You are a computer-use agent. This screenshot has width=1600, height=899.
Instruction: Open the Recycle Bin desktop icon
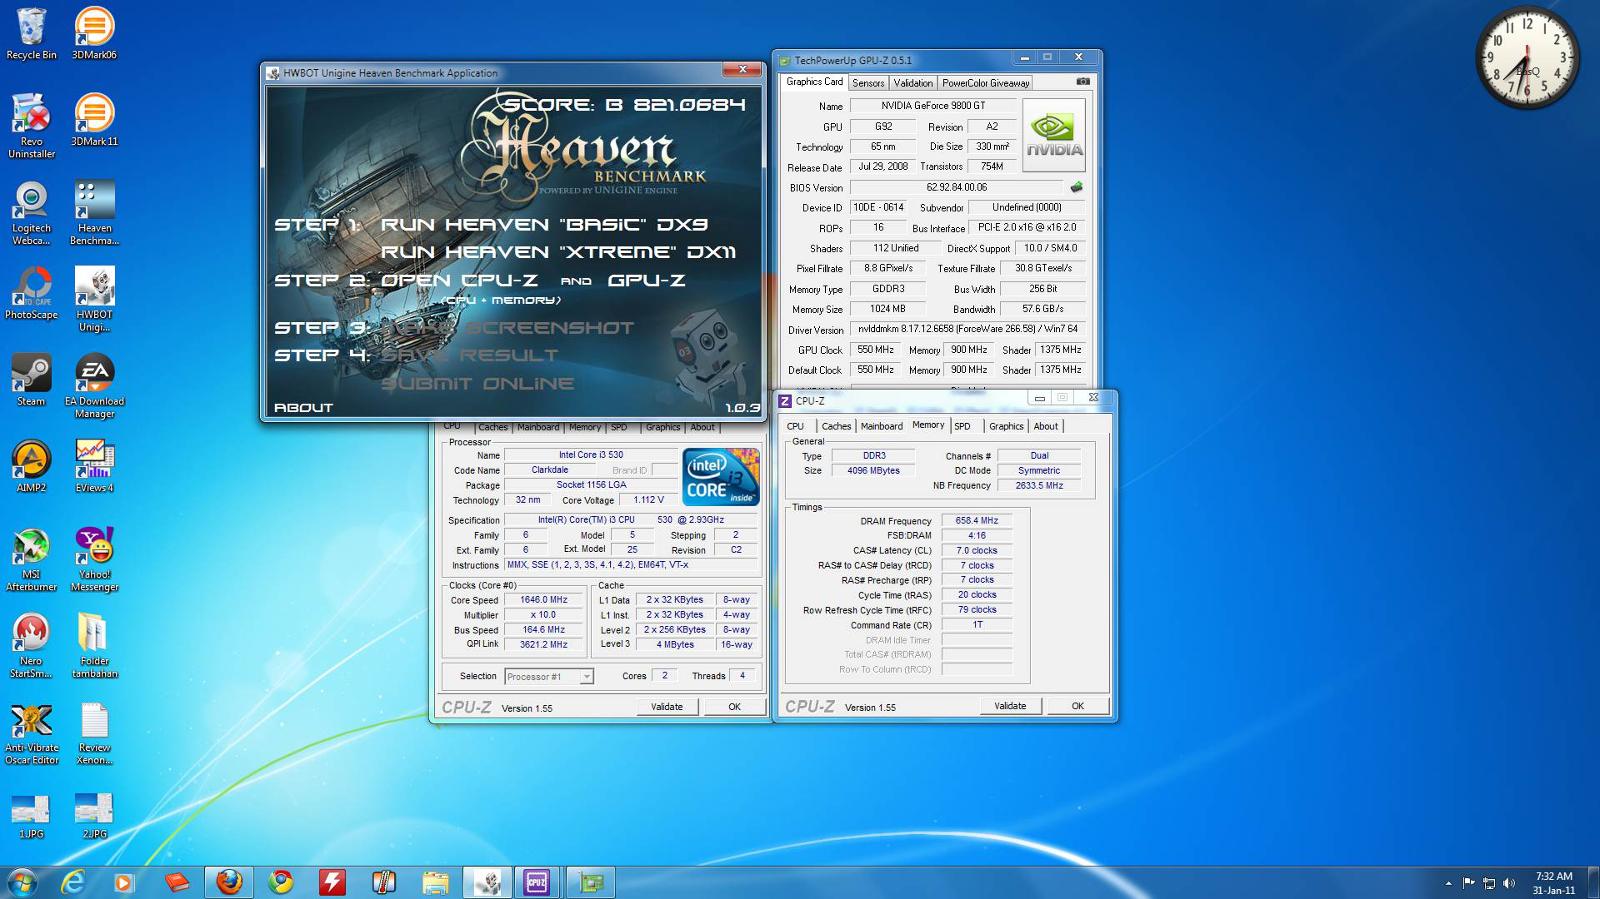(x=31, y=34)
